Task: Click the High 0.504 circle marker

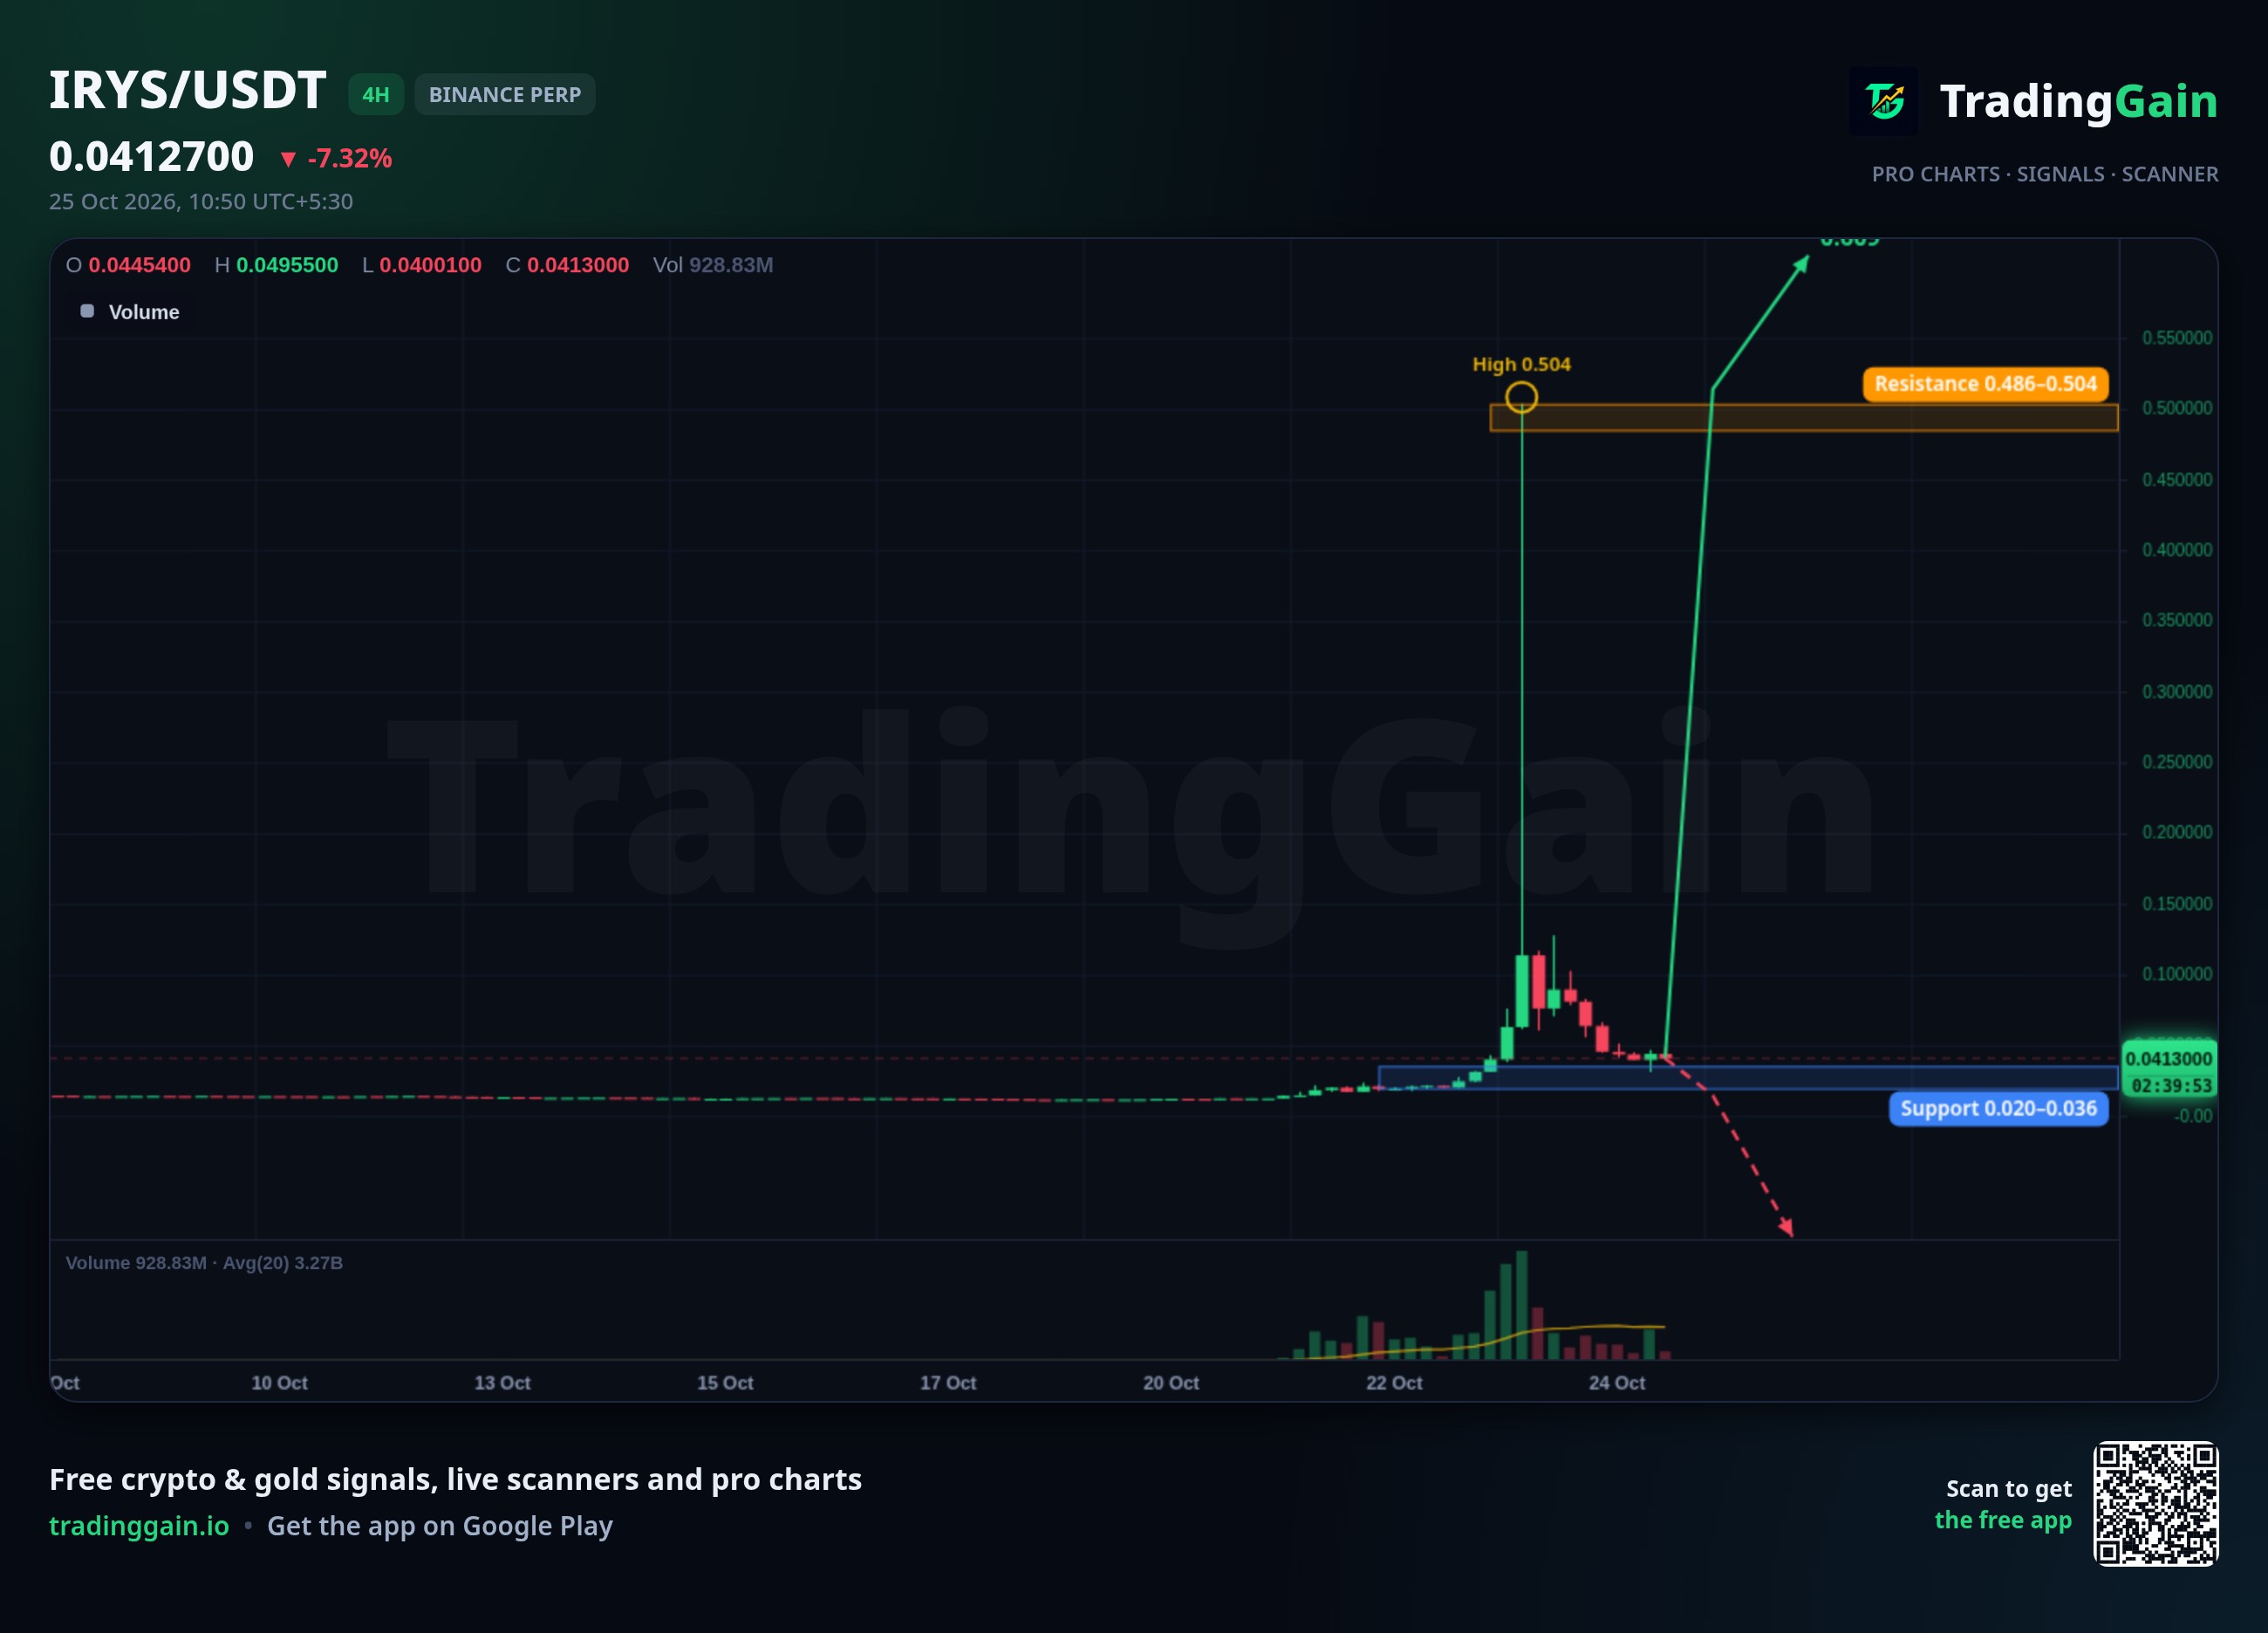Action: 1521,397
